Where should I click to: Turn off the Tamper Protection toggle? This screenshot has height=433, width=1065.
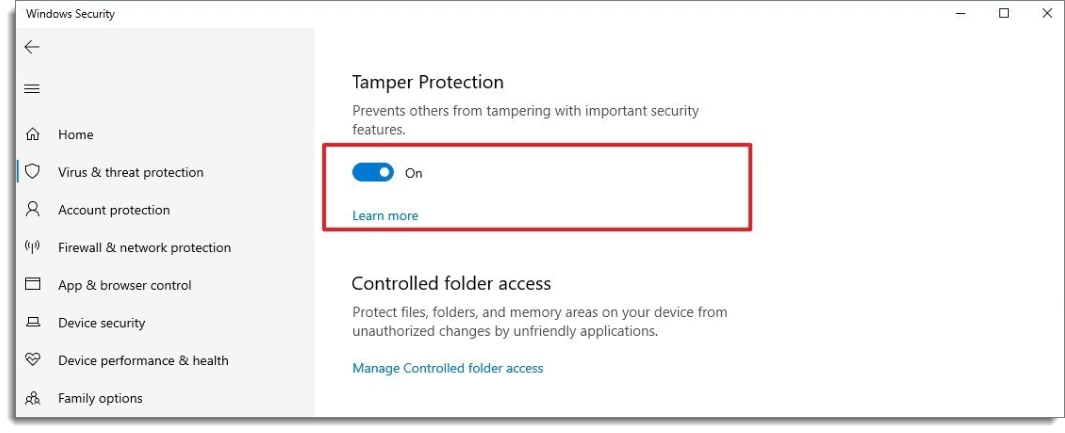point(373,173)
